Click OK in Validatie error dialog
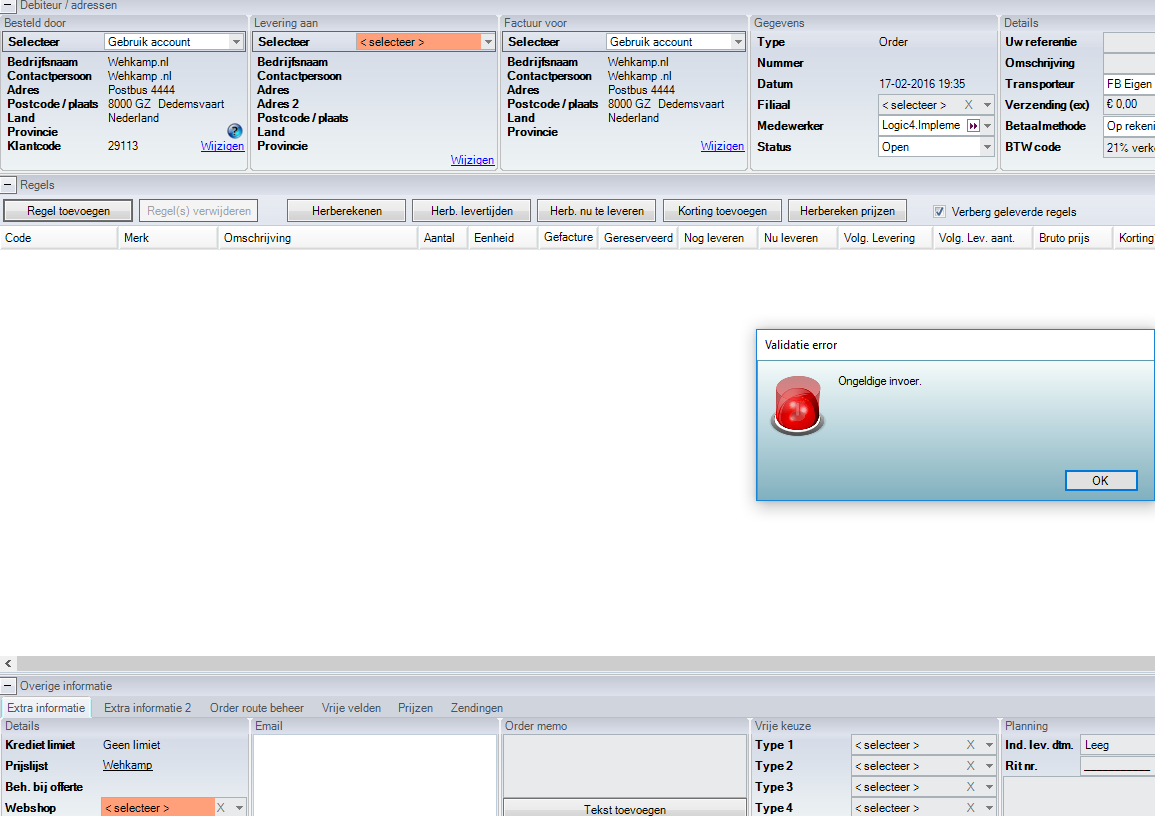This screenshot has width=1155, height=816. point(1100,480)
